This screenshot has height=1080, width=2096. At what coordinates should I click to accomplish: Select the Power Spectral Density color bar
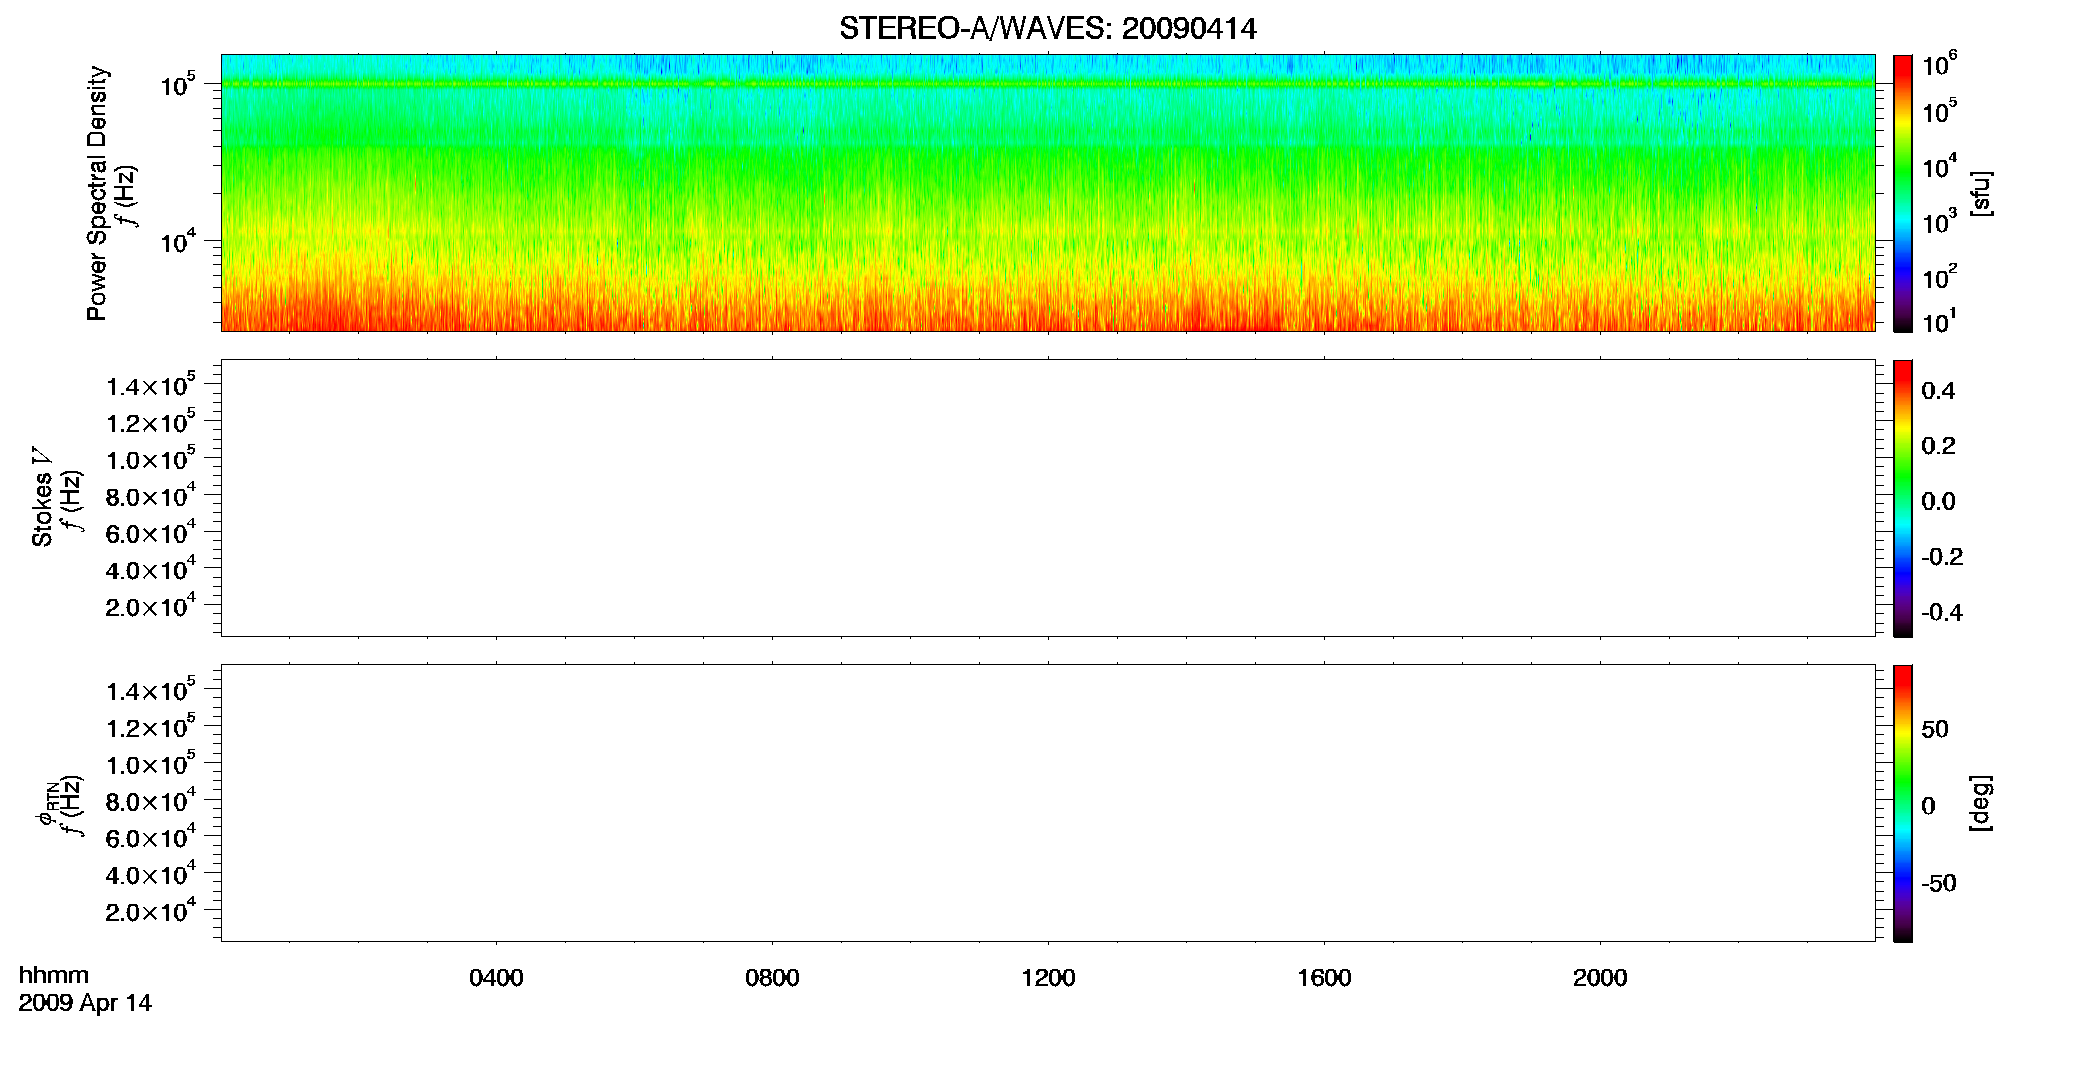[1902, 193]
